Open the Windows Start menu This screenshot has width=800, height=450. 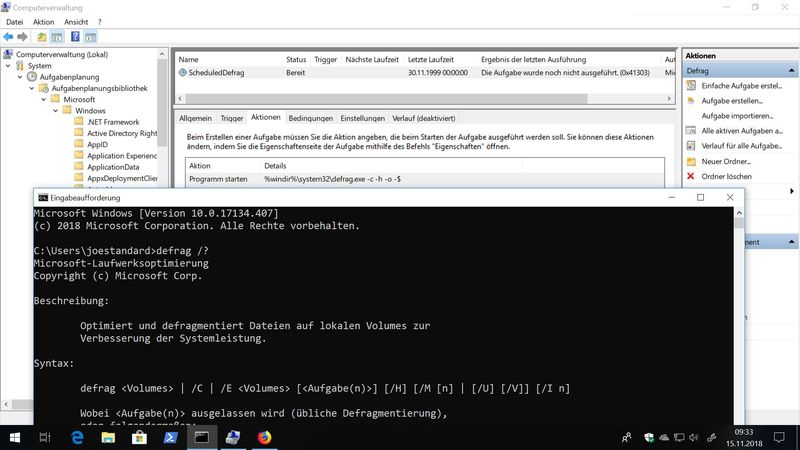click(15, 437)
